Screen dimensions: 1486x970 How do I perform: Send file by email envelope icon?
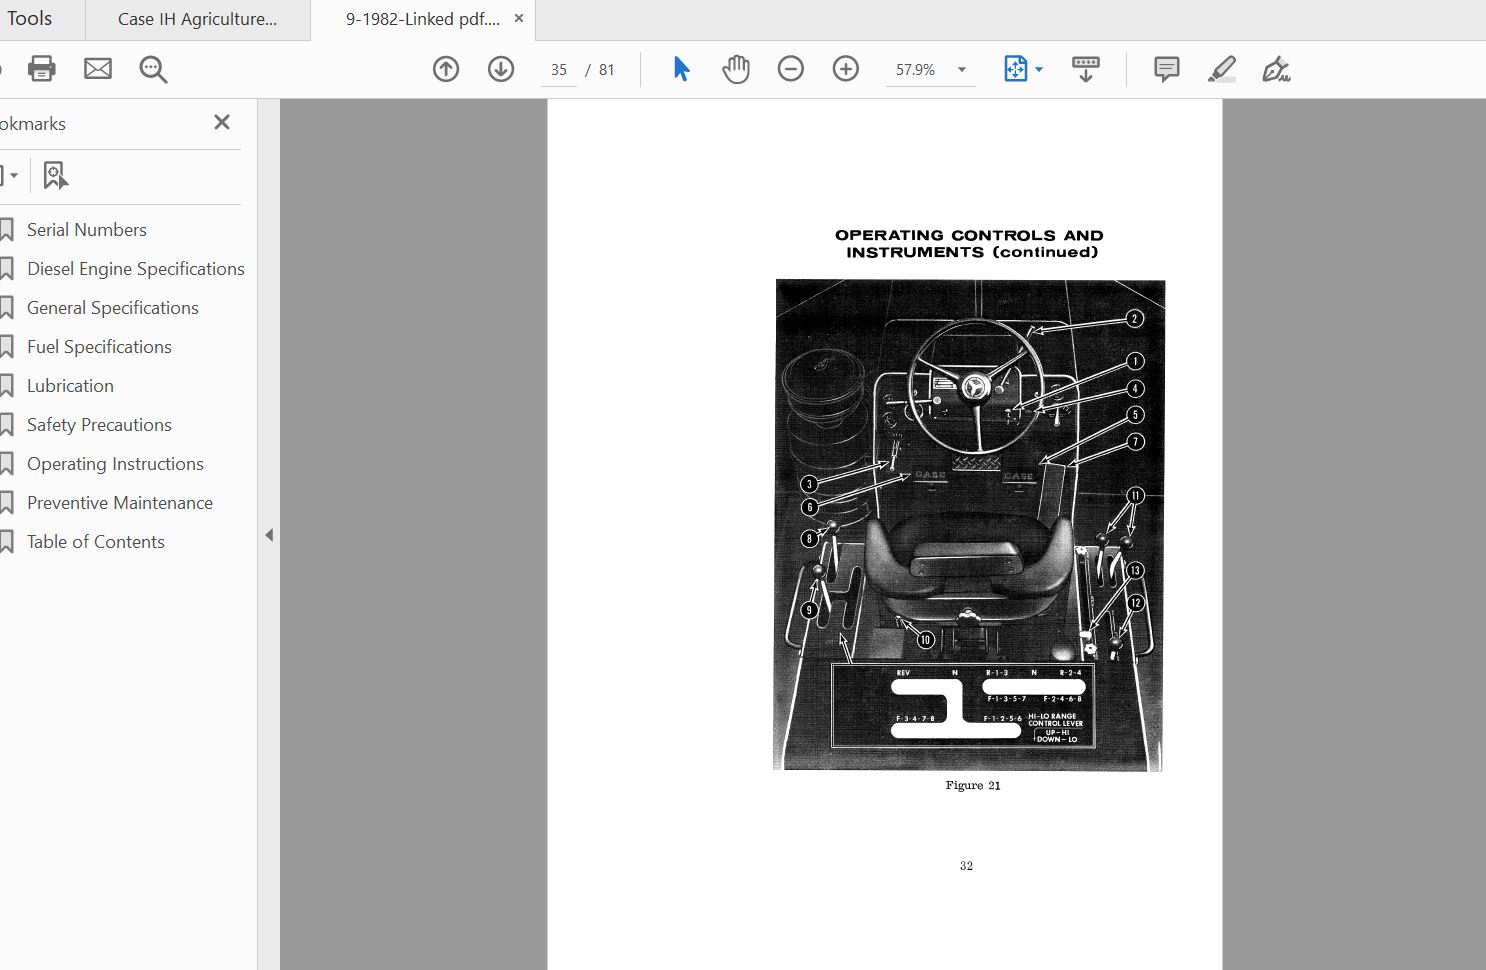[98, 69]
